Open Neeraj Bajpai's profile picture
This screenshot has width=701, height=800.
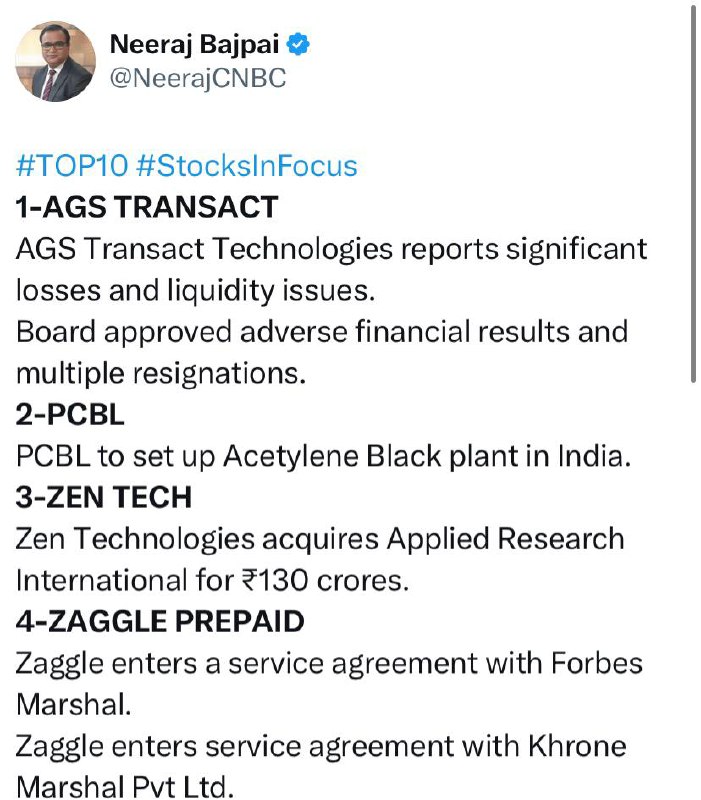56,61
